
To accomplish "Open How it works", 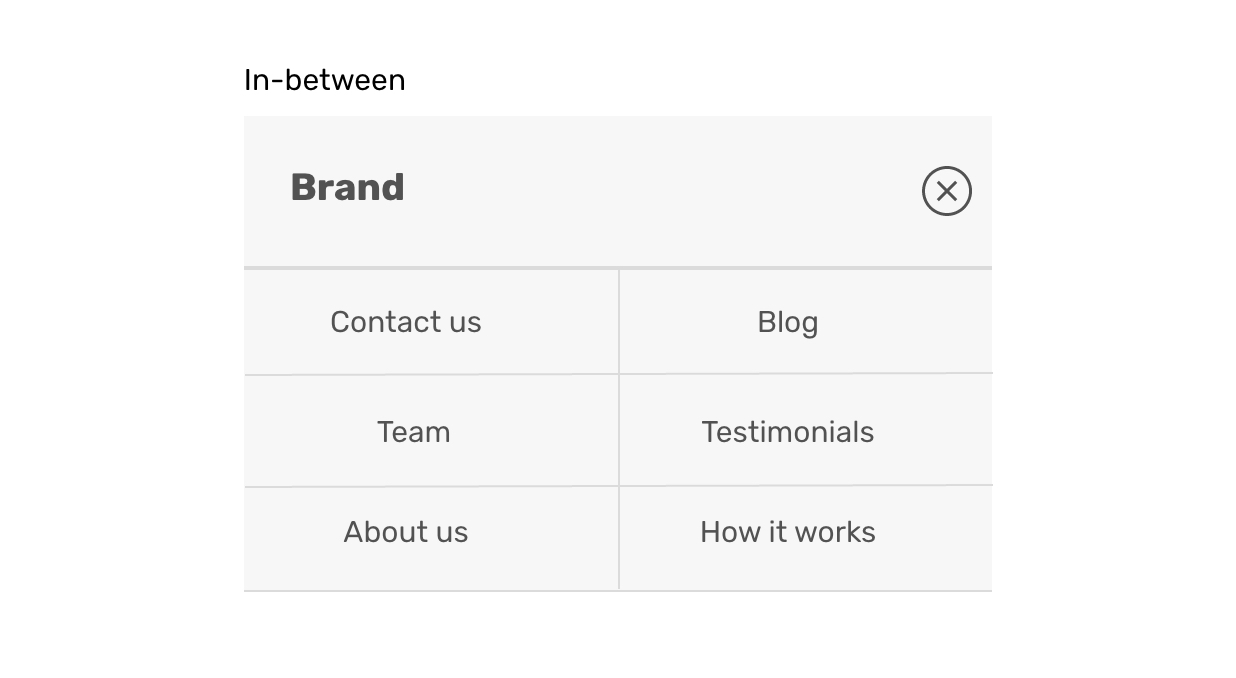I will coord(788,532).
